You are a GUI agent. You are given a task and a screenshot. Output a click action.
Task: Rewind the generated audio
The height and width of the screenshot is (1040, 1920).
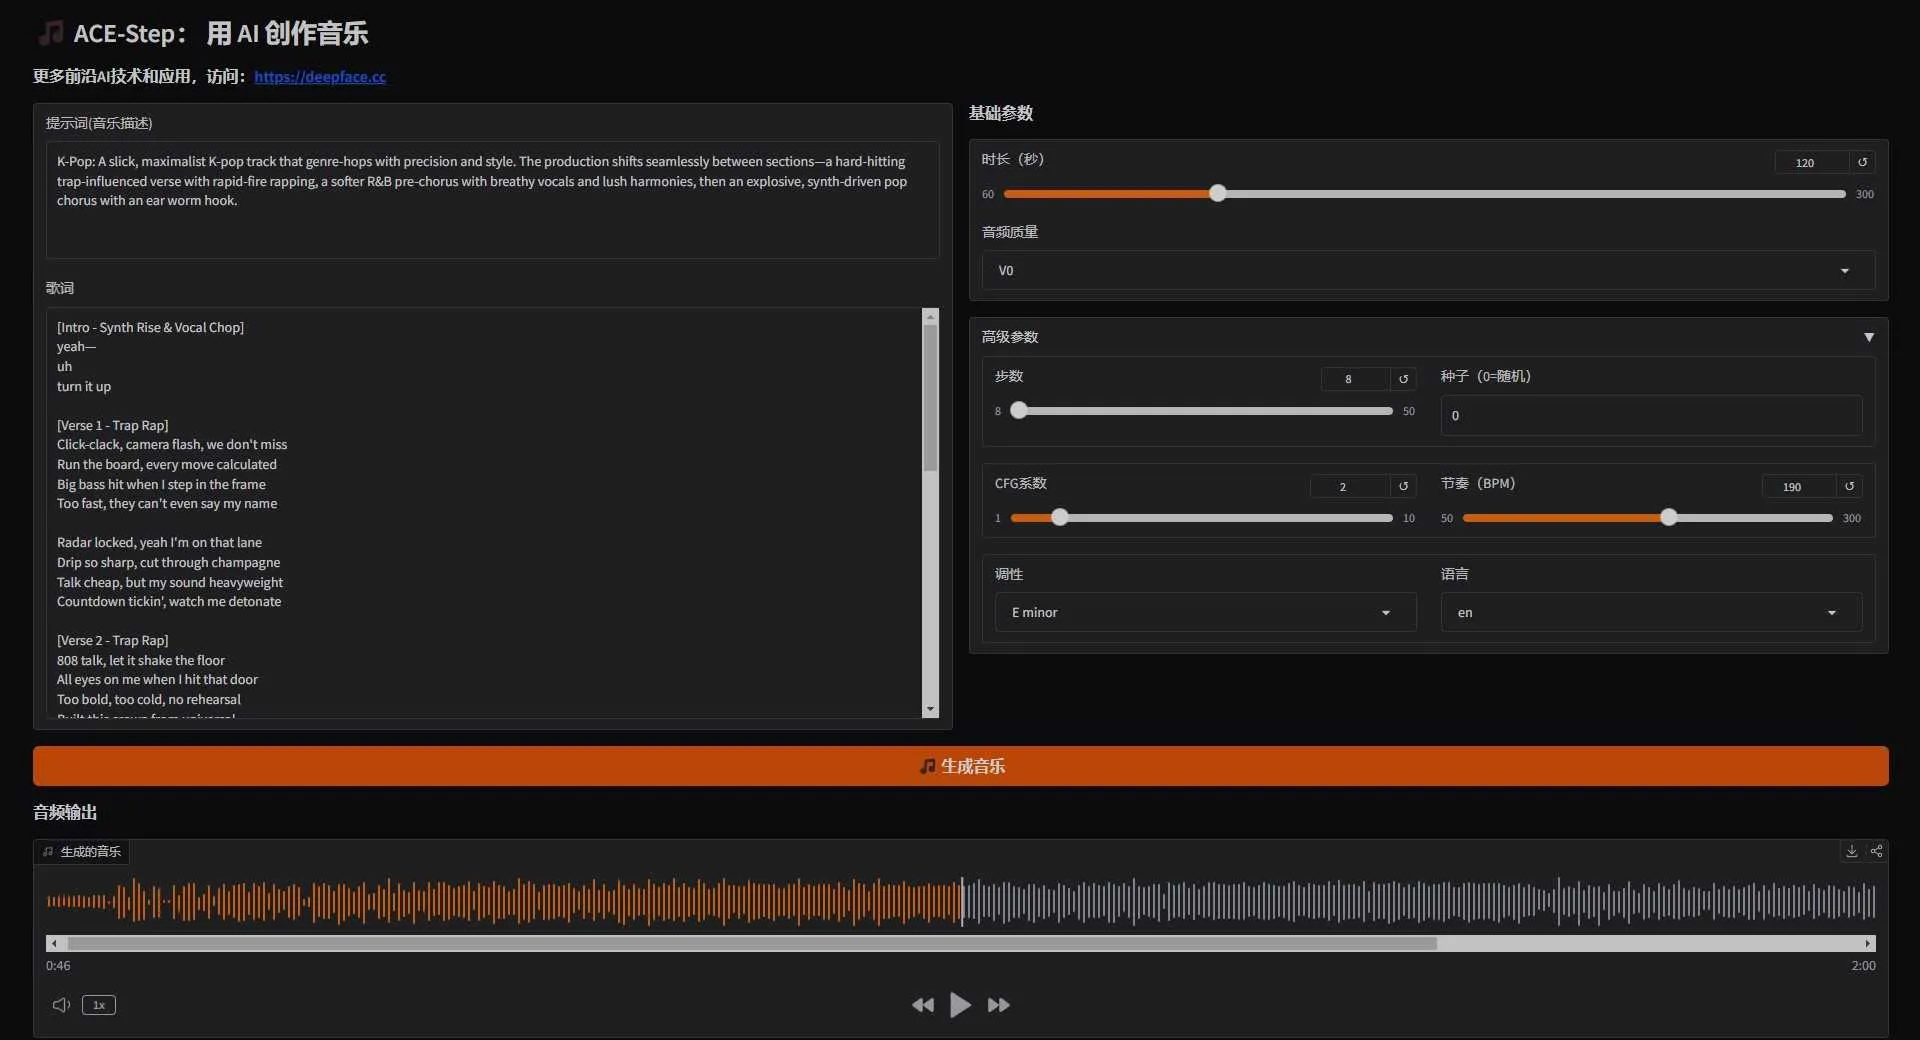pyautogui.click(x=922, y=1005)
